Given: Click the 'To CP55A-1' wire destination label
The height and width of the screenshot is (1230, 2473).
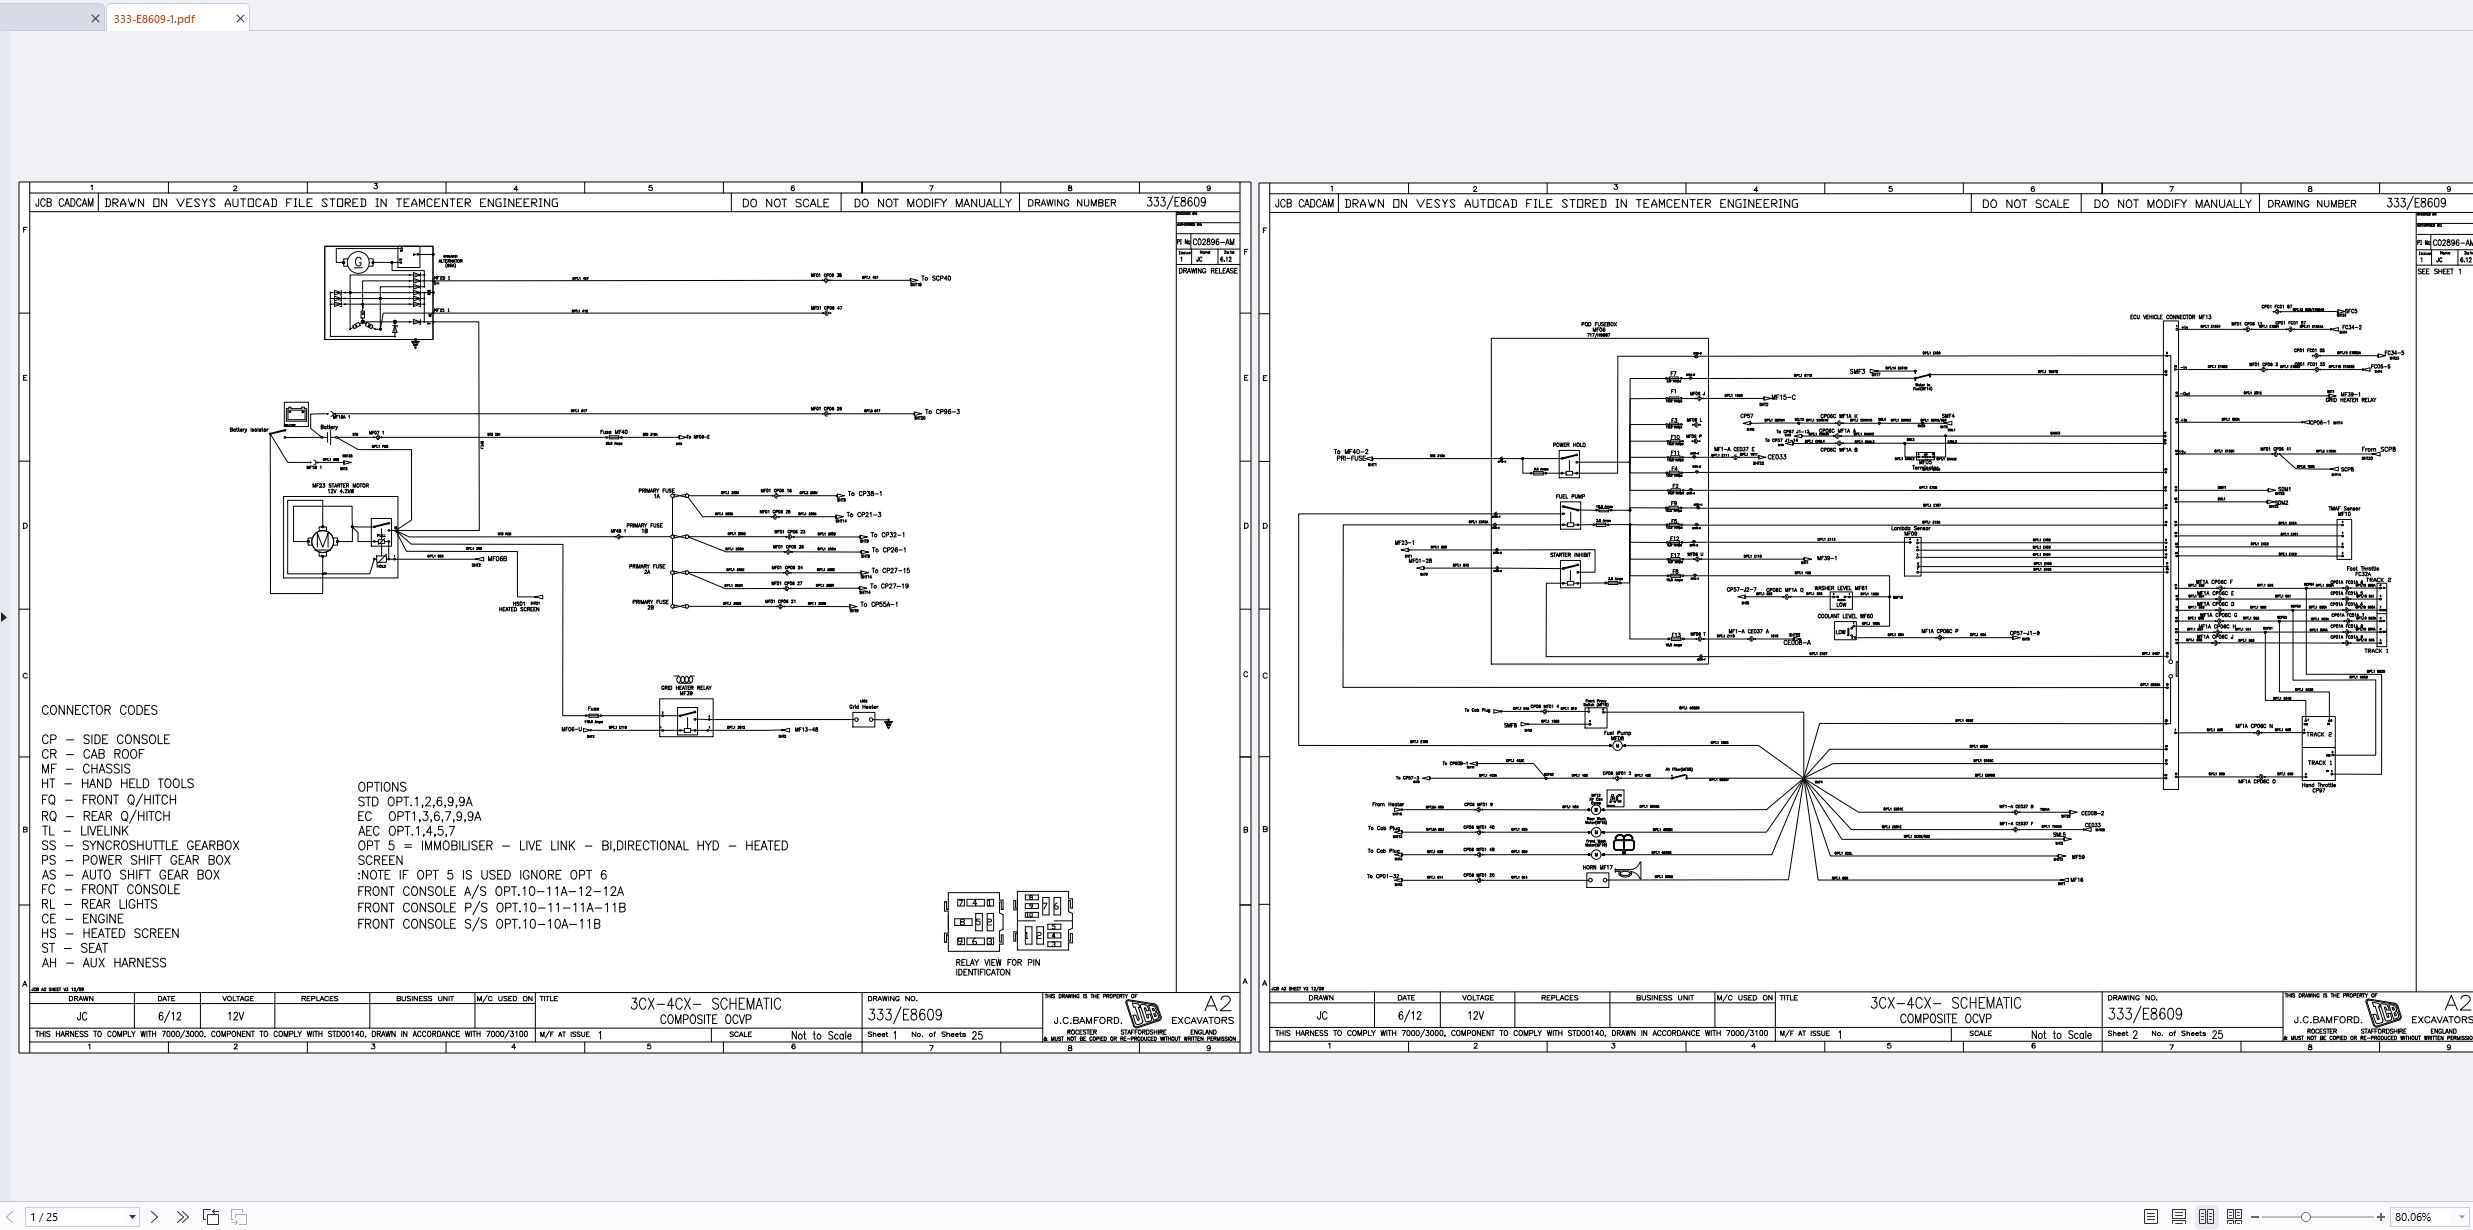Looking at the screenshot, I should tap(880, 605).
